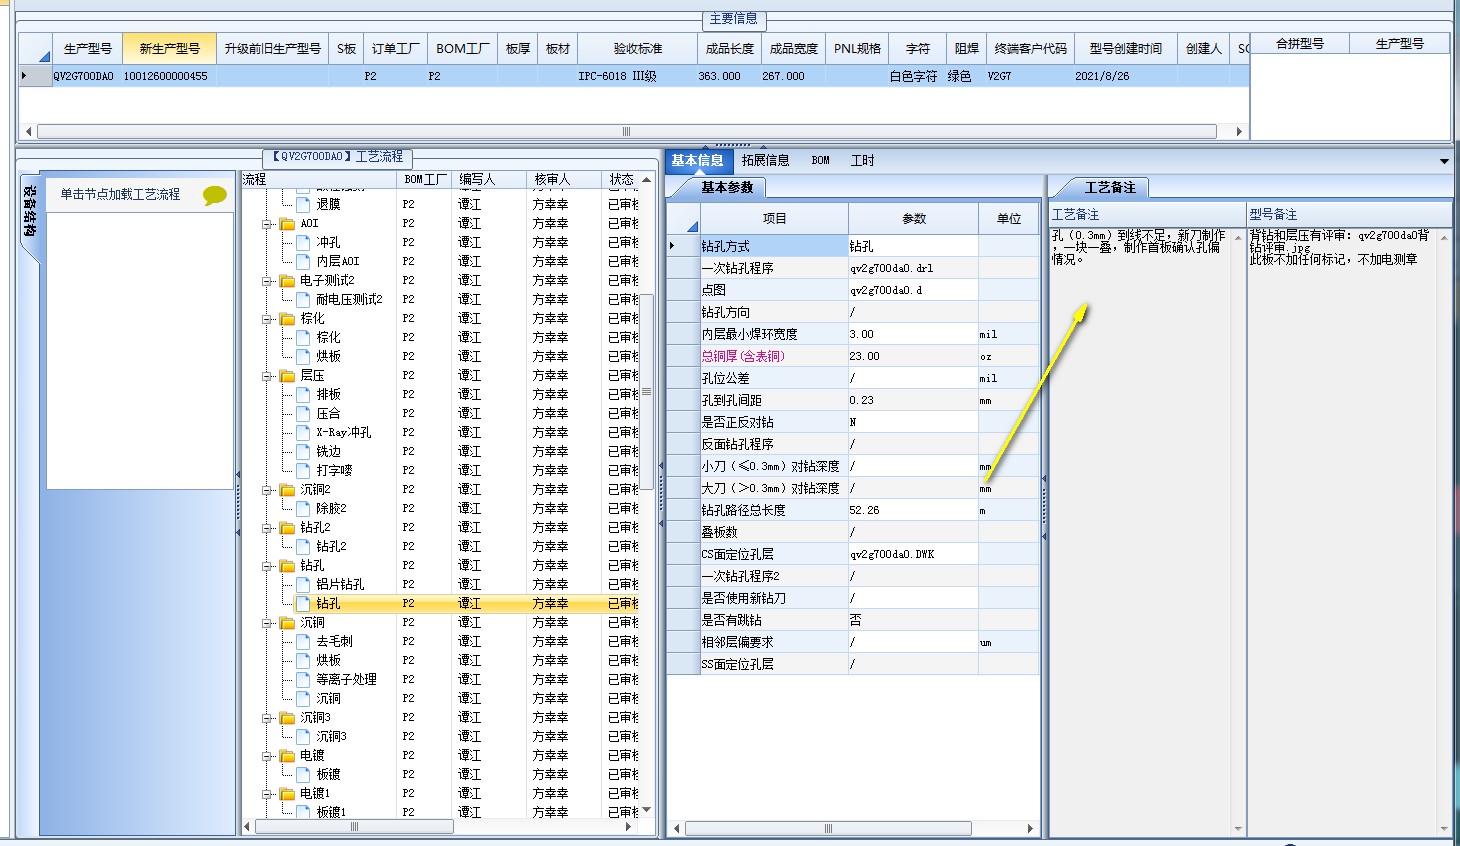1460x846 pixels.
Task: Switch to the 拓展信息 tab
Action: pyautogui.click(x=765, y=160)
